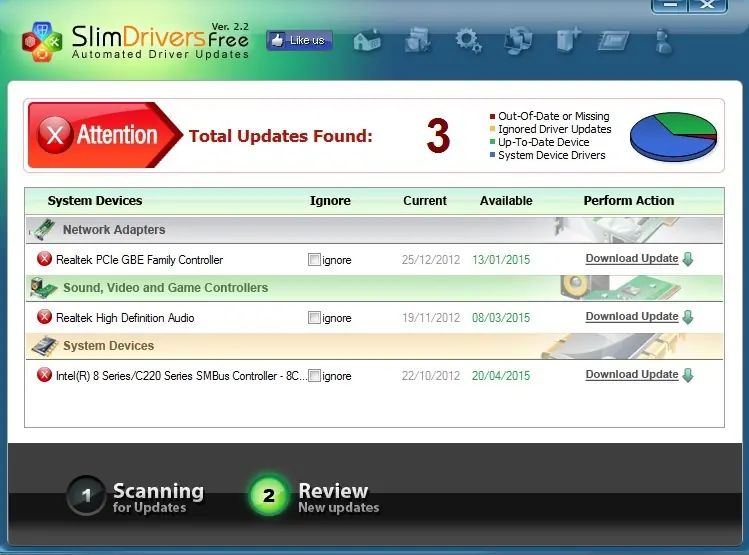The height and width of the screenshot is (555, 749).
Task: Select the System Devices category row
Action: point(374,346)
